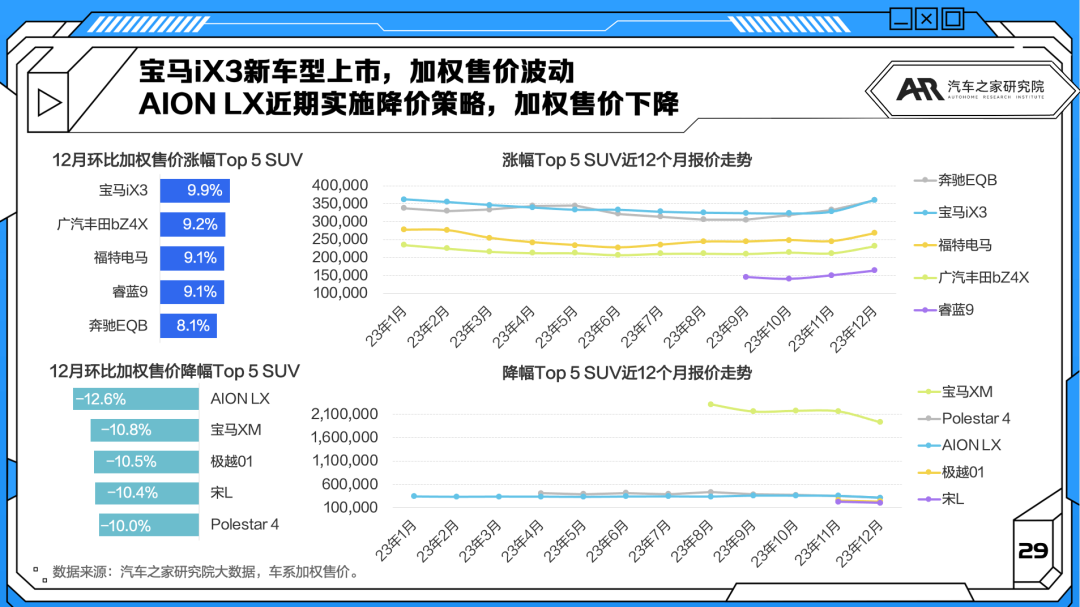The image size is (1080, 607).
Task: Click 睿蓝9 line's first point at 23年9月
Action: pos(746,277)
